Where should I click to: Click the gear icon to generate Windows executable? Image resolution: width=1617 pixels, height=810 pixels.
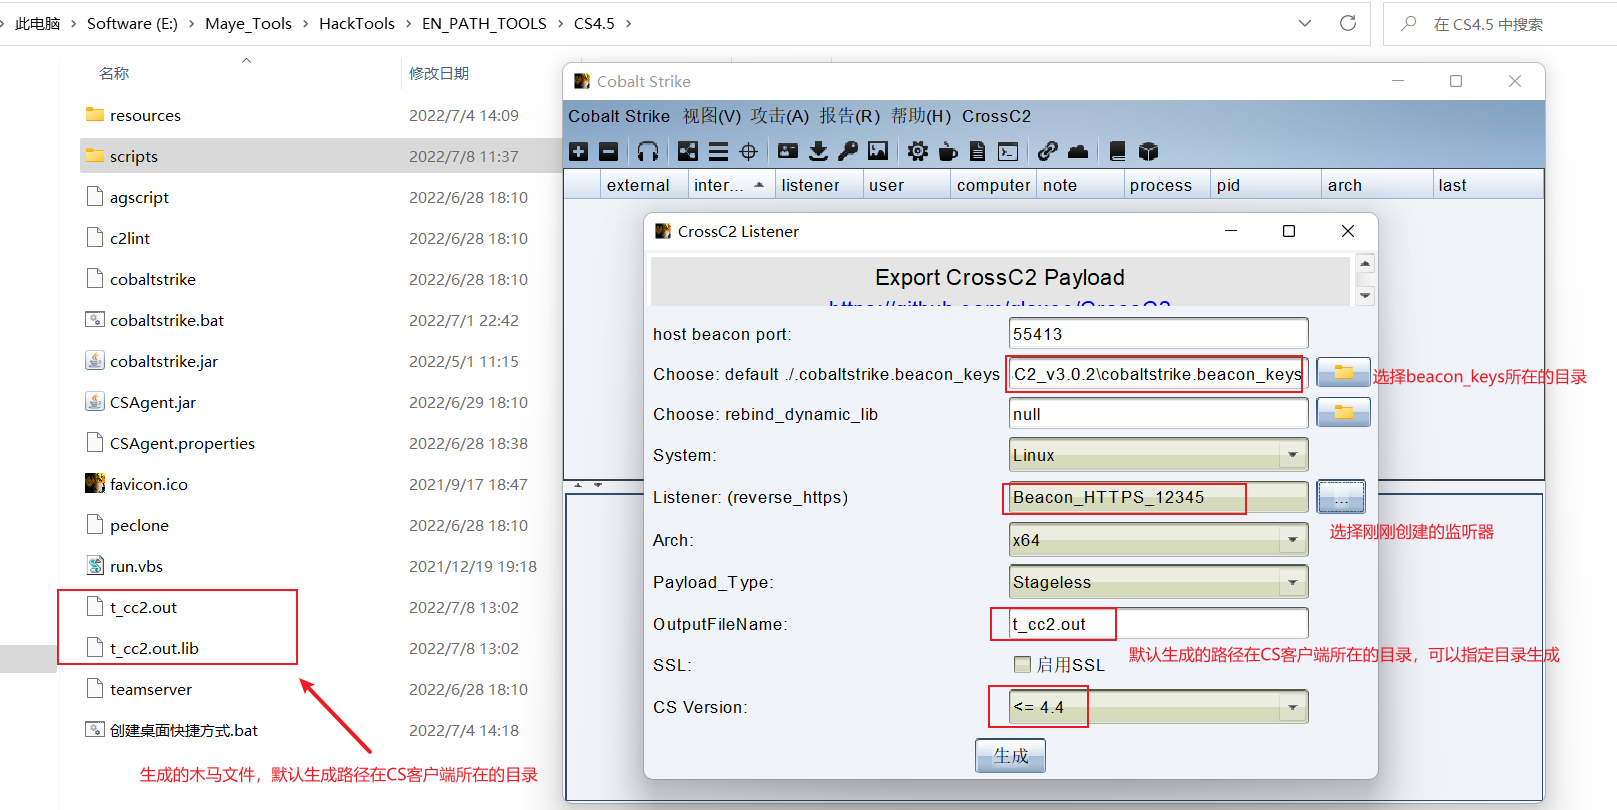(918, 151)
